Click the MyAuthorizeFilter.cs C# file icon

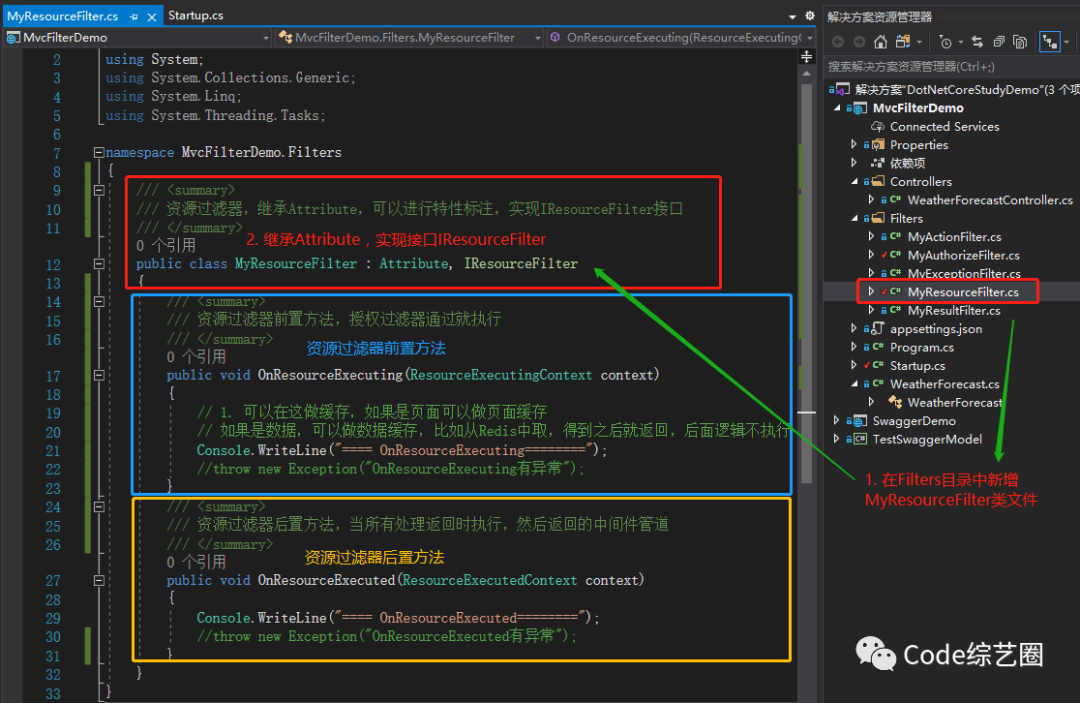(x=895, y=255)
